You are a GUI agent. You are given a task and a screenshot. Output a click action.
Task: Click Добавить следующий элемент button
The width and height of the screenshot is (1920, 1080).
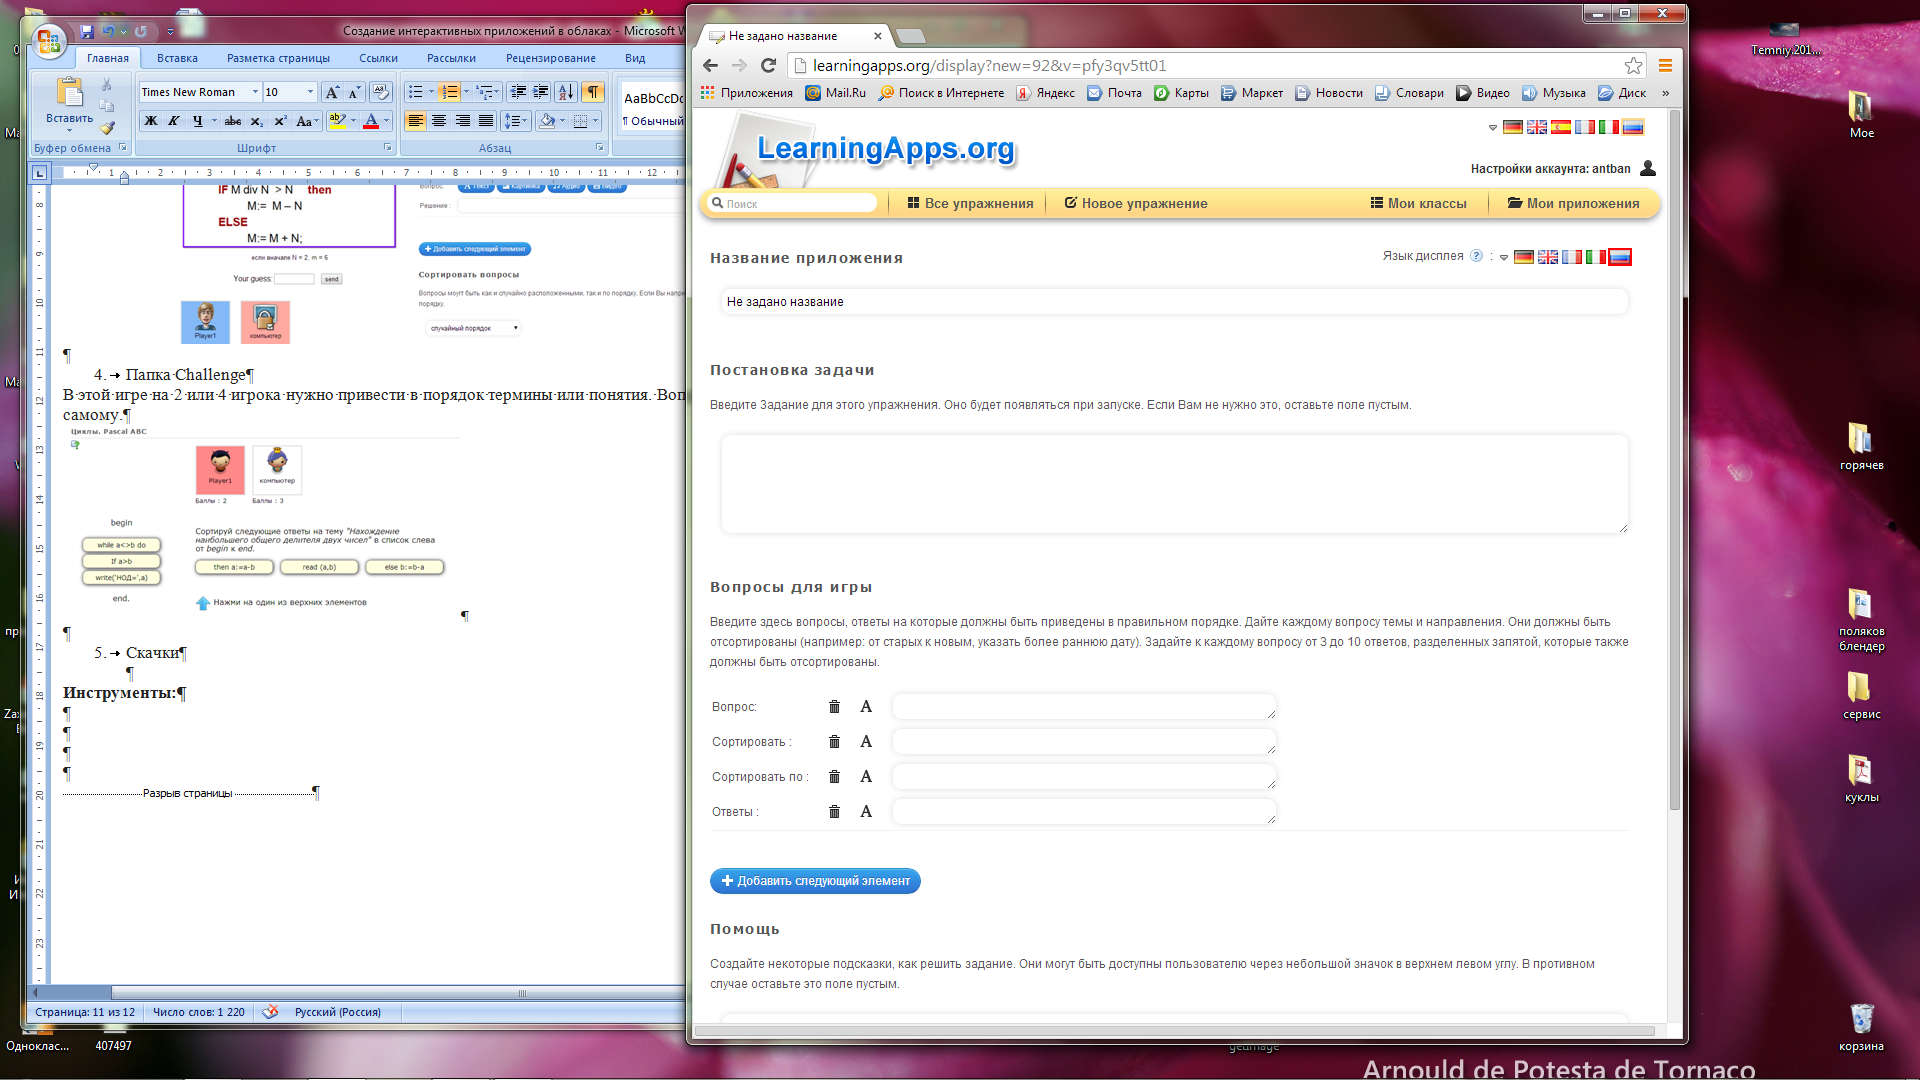pos(815,881)
